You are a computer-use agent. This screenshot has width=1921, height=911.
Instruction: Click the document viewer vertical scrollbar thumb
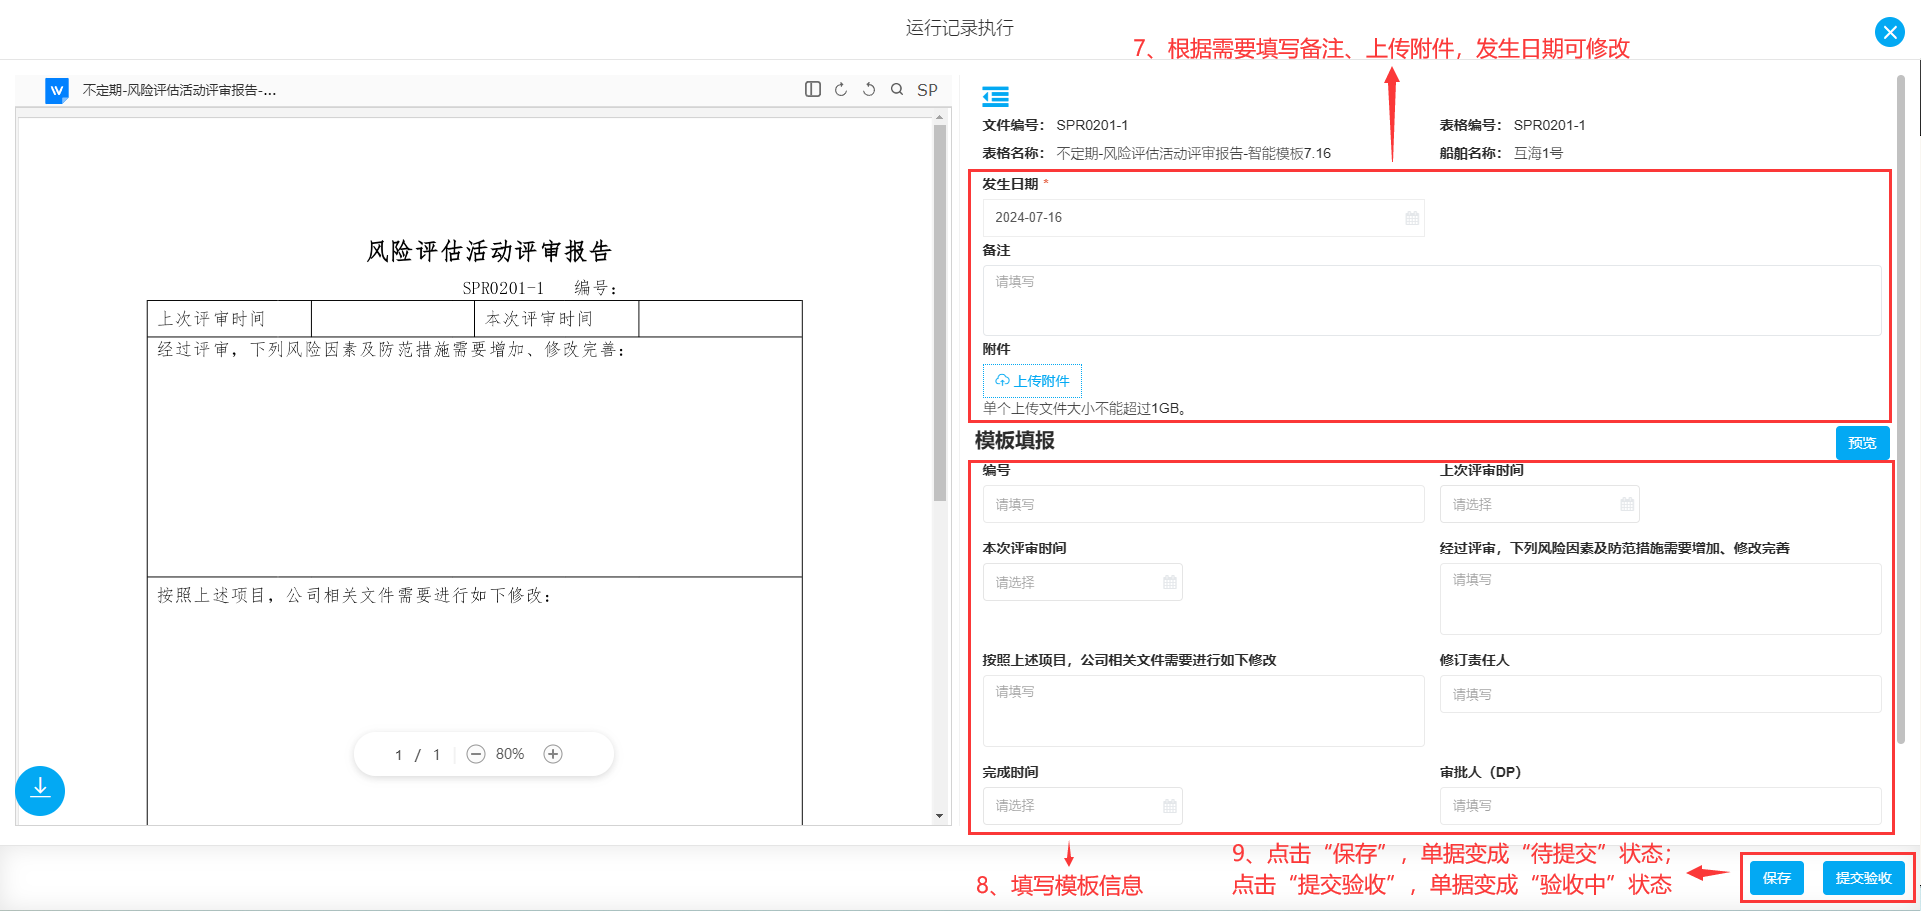(x=939, y=313)
